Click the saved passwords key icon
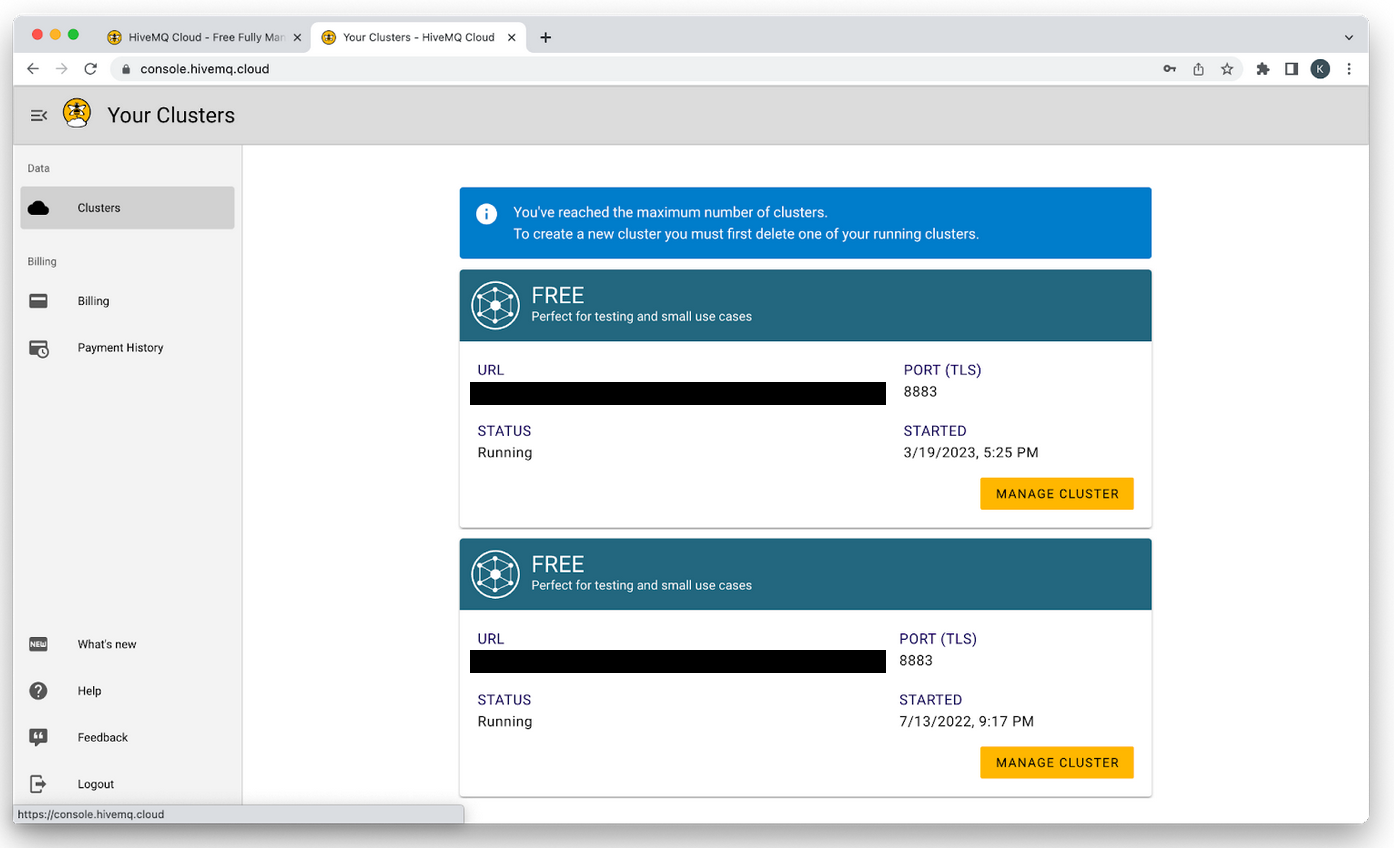The image size is (1394, 848). [x=1169, y=69]
